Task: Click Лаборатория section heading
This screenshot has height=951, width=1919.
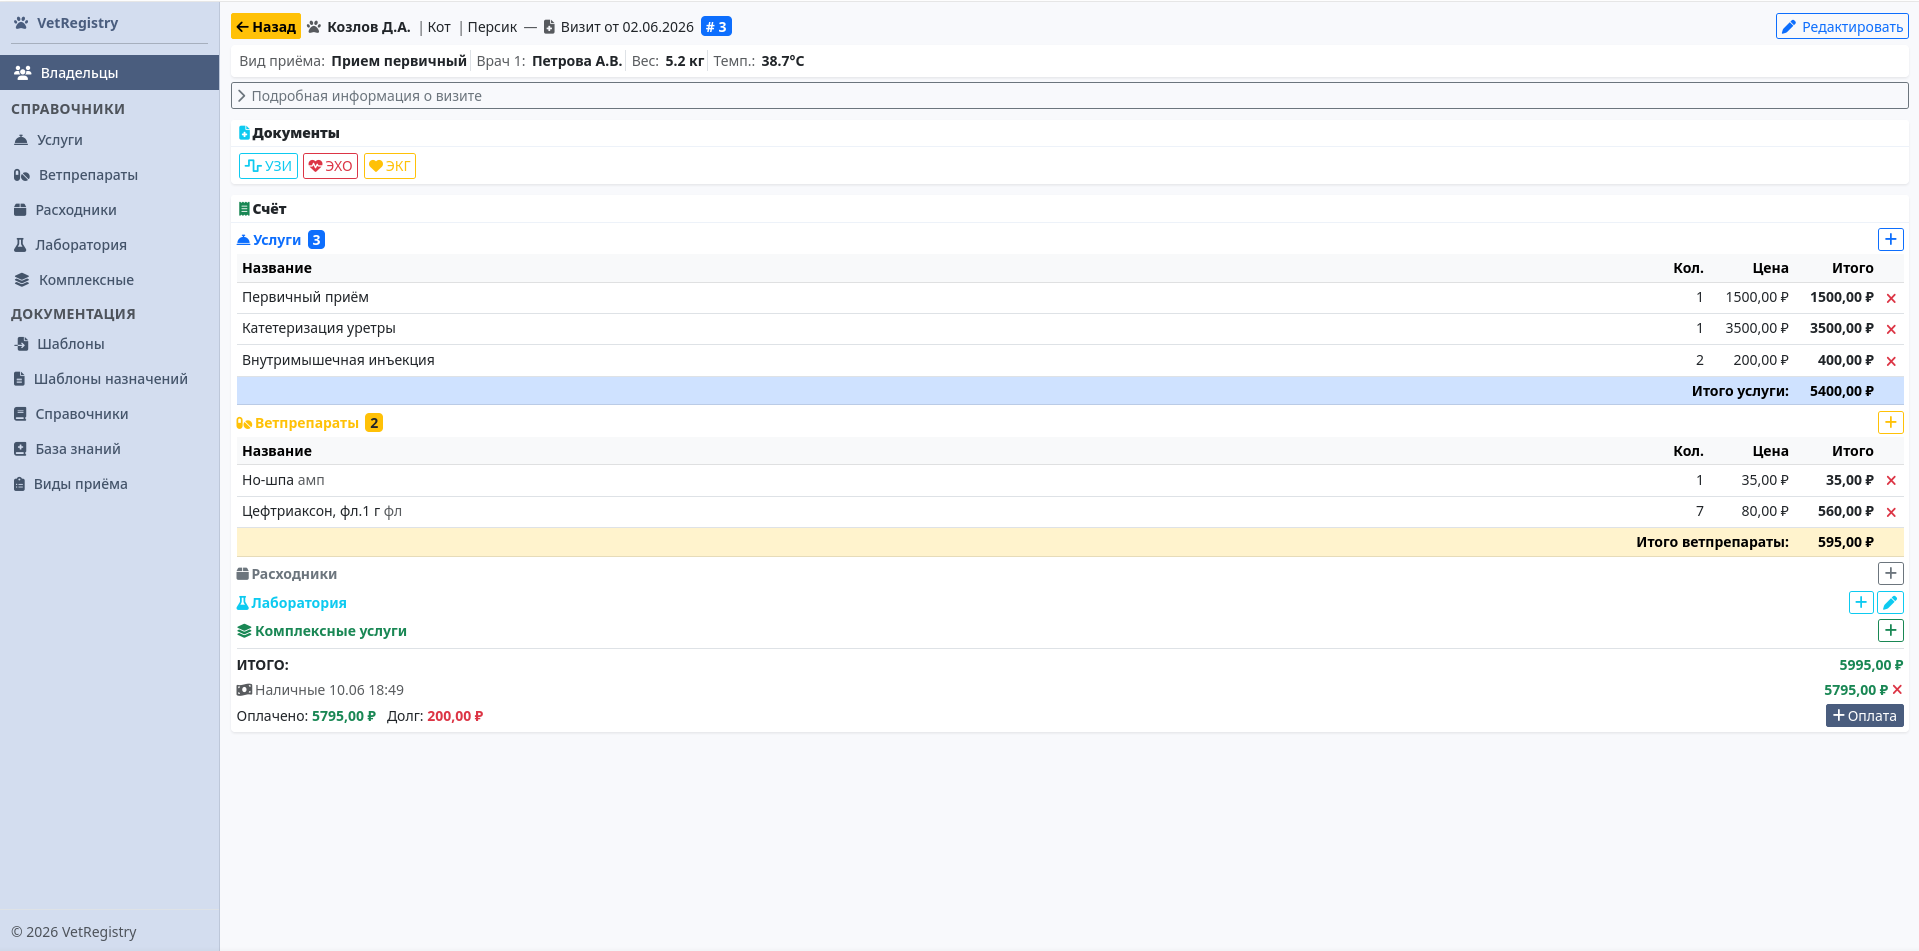Action: [299, 603]
